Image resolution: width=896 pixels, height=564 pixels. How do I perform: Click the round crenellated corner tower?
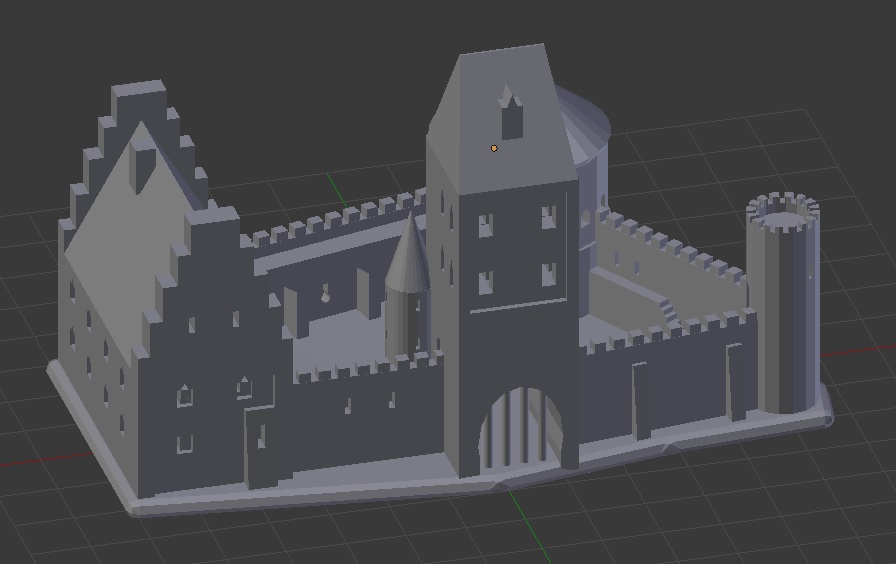tap(783, 303)
